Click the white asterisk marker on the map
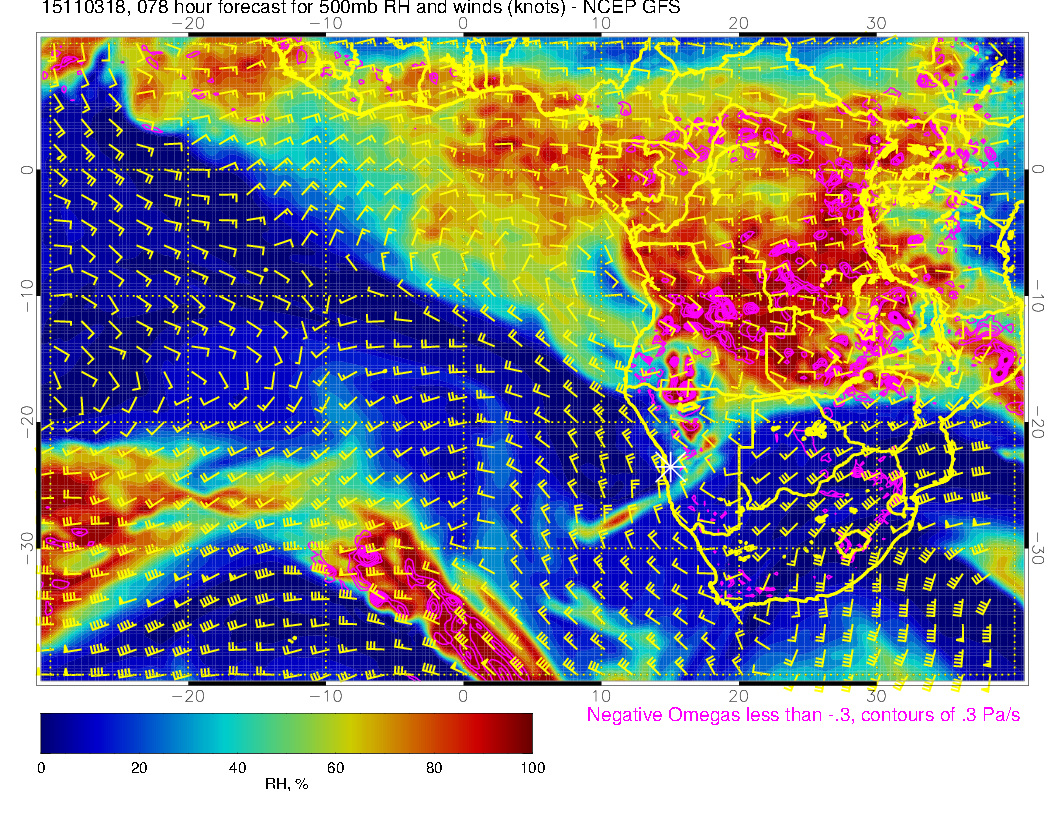Viewport: 1056px width, 816px height. [669, 466]
